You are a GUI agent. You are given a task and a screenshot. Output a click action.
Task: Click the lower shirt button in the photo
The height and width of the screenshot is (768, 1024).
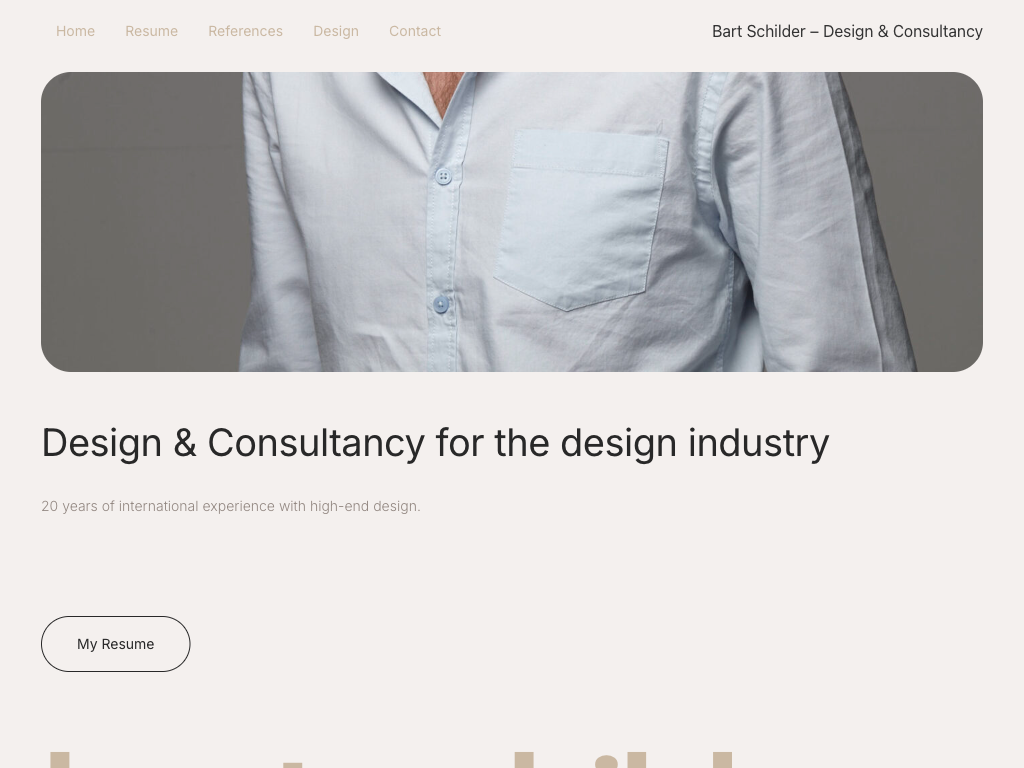(441, 304)
